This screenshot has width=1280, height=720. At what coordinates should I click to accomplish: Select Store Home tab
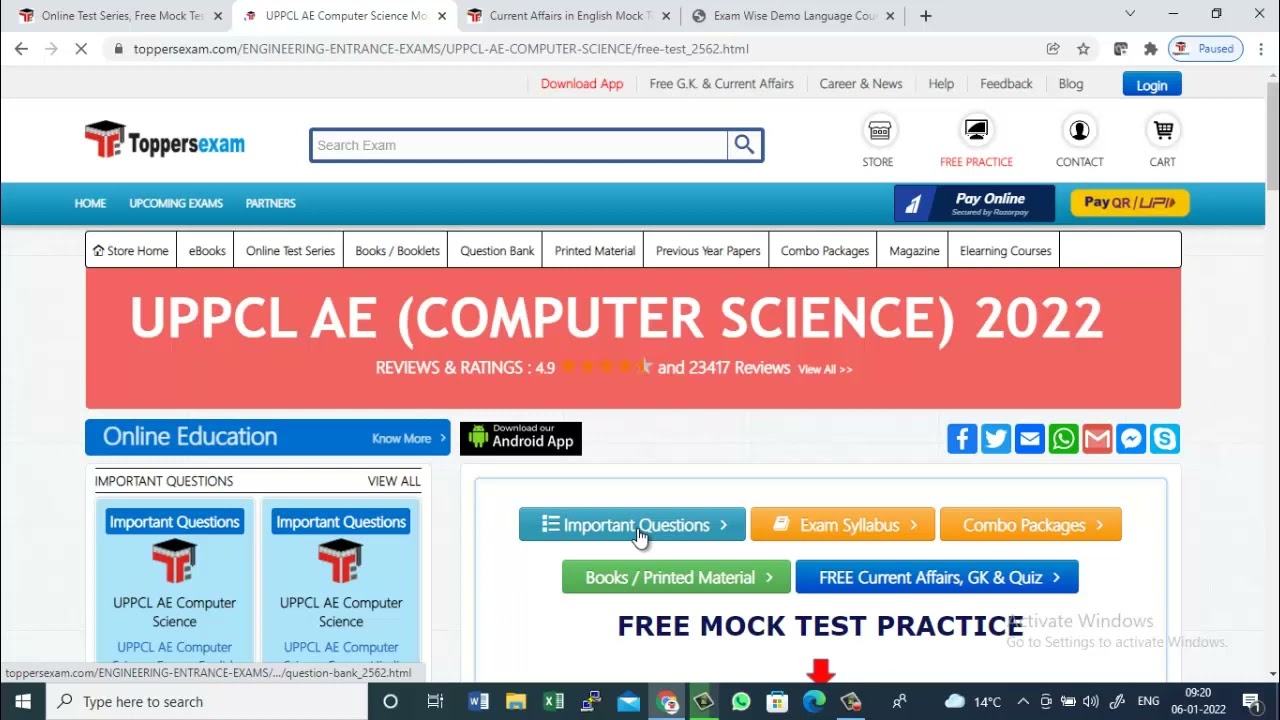(131, 251)
